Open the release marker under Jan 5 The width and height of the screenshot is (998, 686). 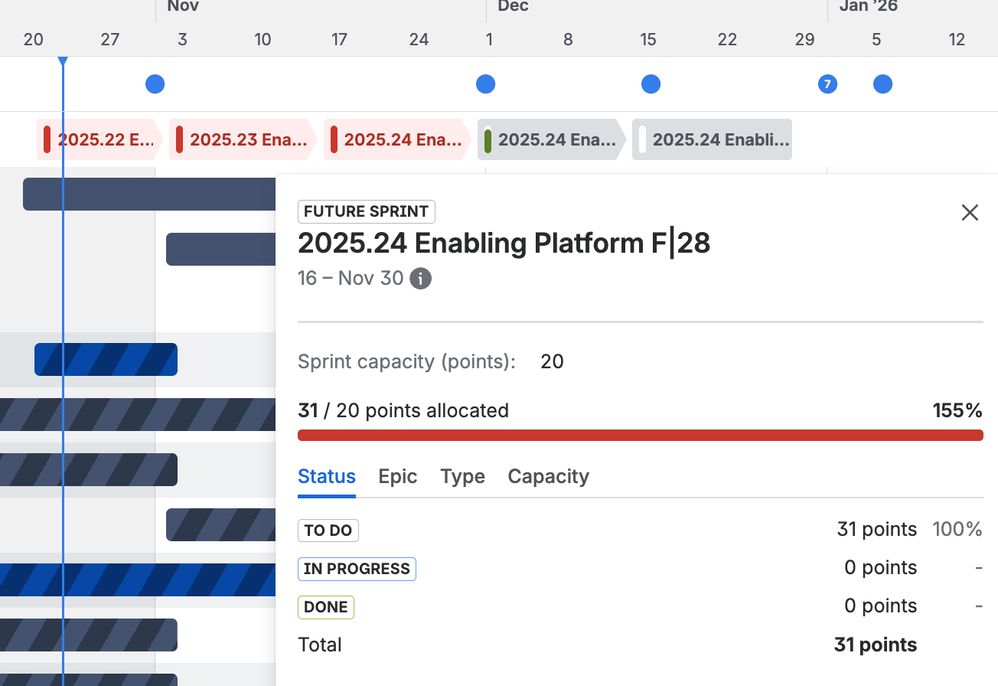click(x=882, y=84)
